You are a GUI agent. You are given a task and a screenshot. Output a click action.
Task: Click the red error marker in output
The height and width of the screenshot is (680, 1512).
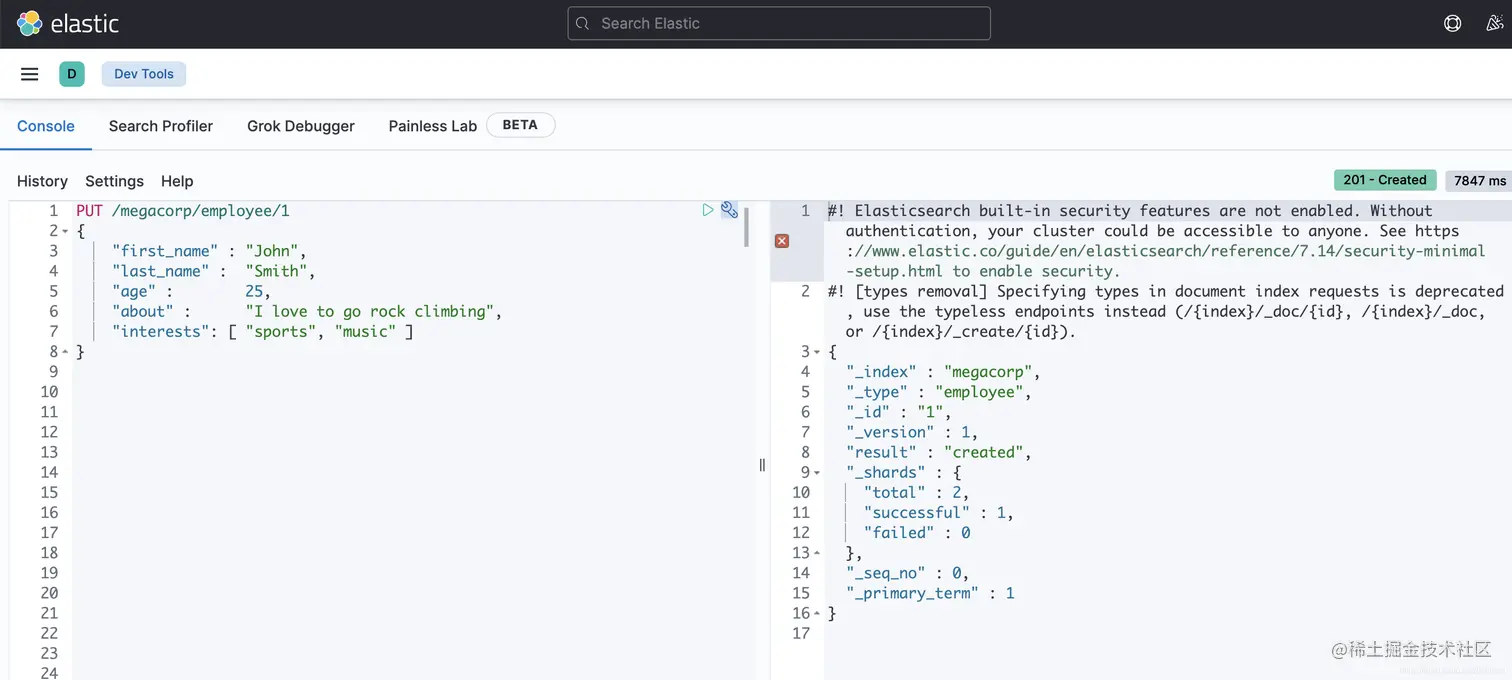point(782,241)
